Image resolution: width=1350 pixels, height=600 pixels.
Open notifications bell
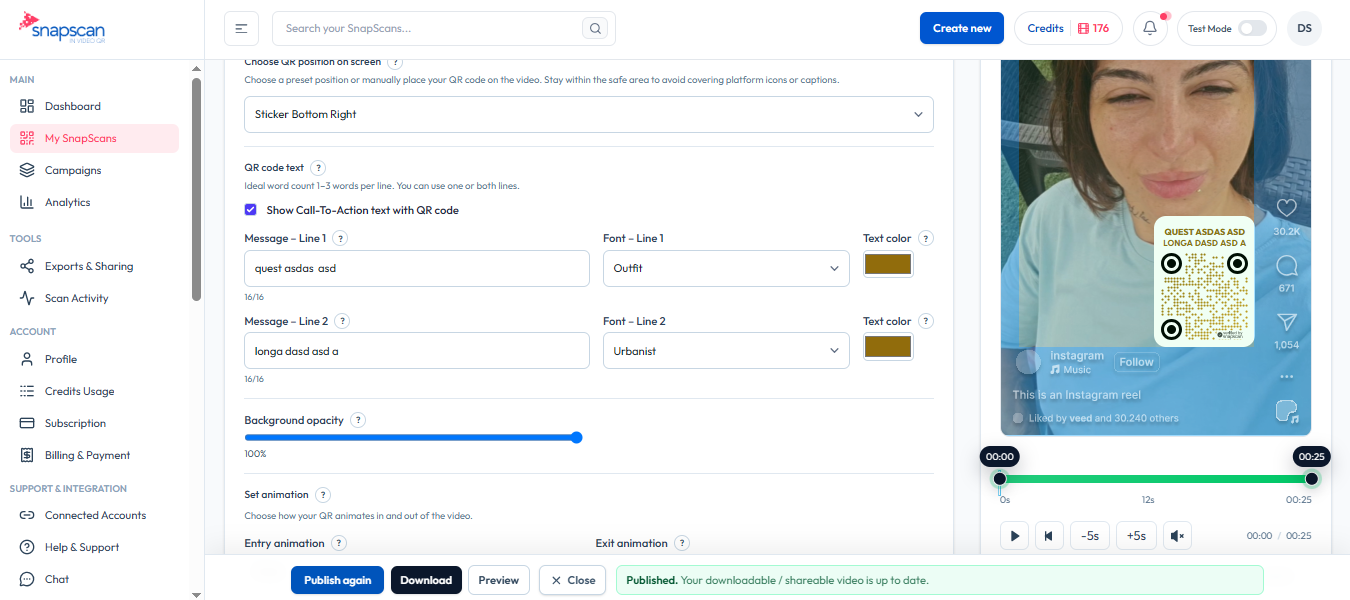(1150, 28)
